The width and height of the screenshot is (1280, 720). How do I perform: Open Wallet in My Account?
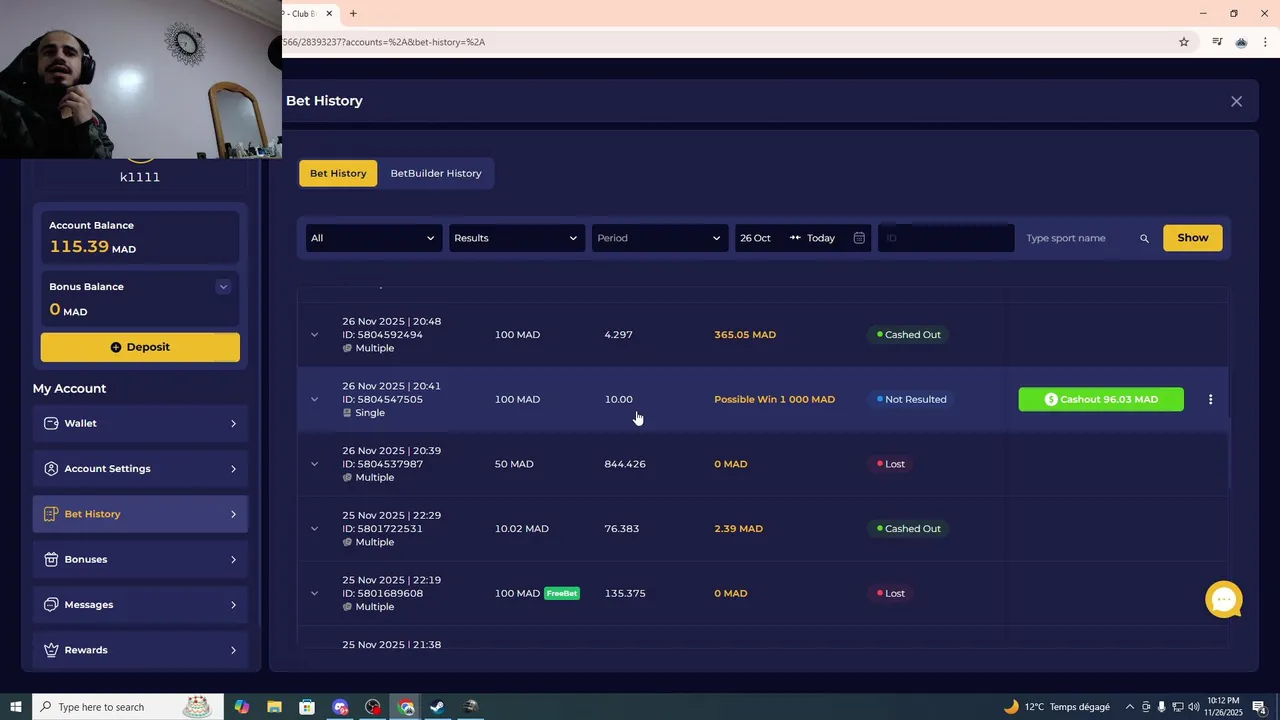click(x=140, y=423)
